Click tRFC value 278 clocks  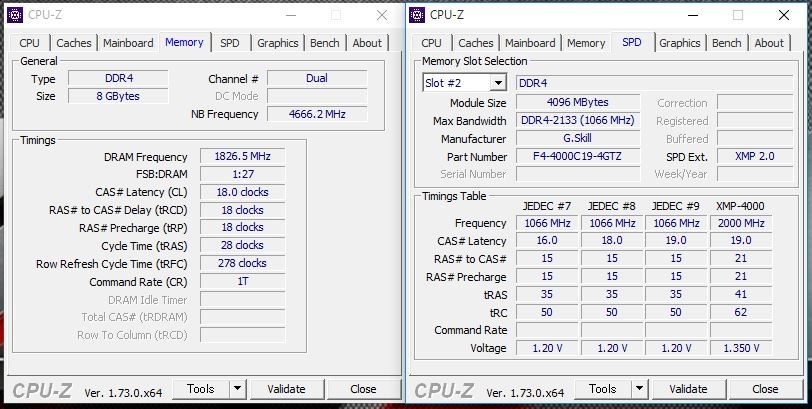click(242, 264)
